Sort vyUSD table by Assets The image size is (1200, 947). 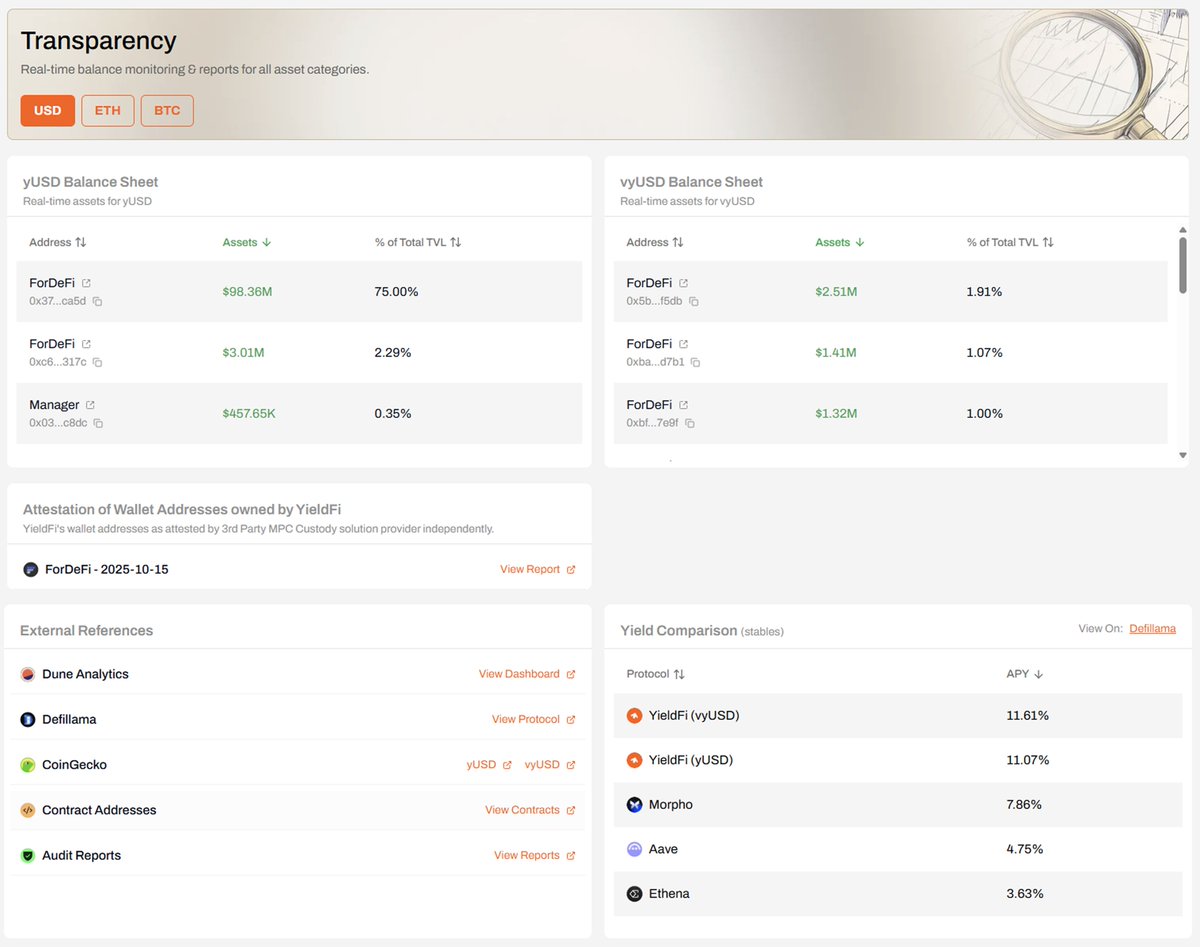(840, 242)
